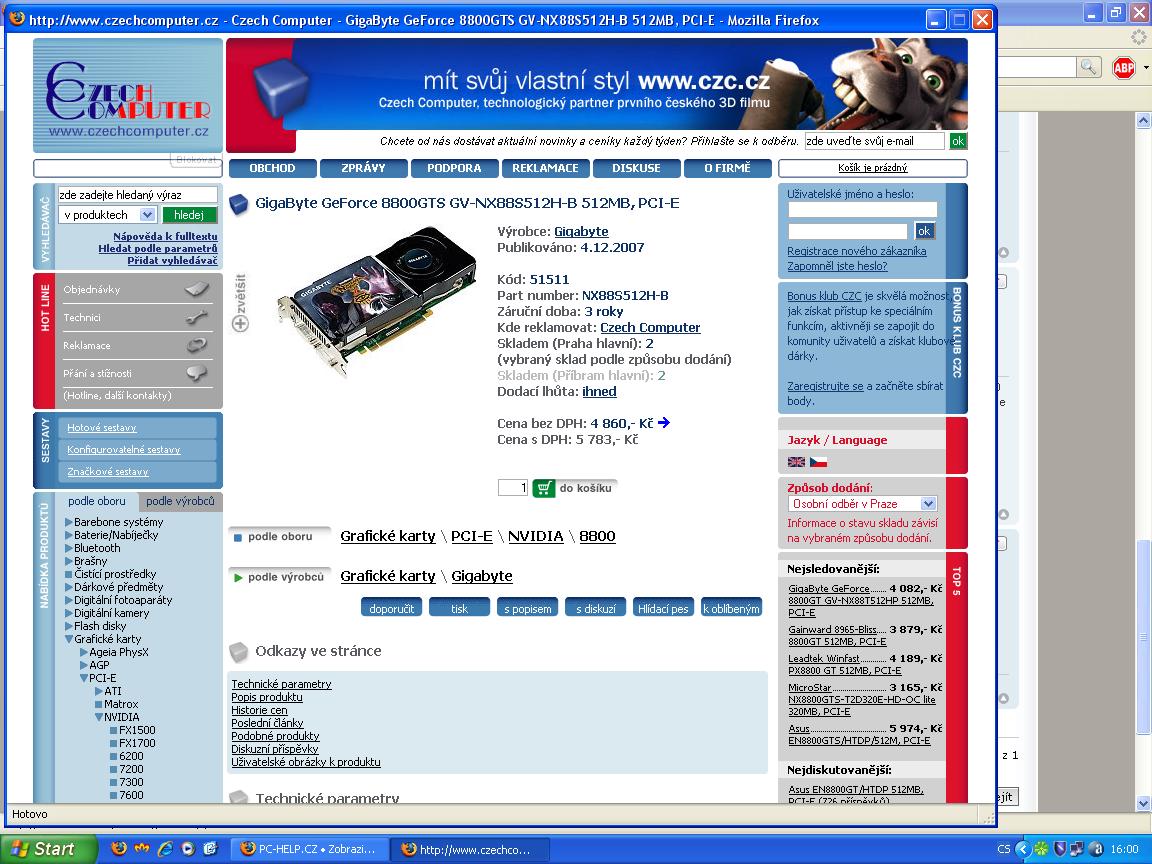Click the Reklamace chain icon
1152x864 pixels.
pos(197,345)
